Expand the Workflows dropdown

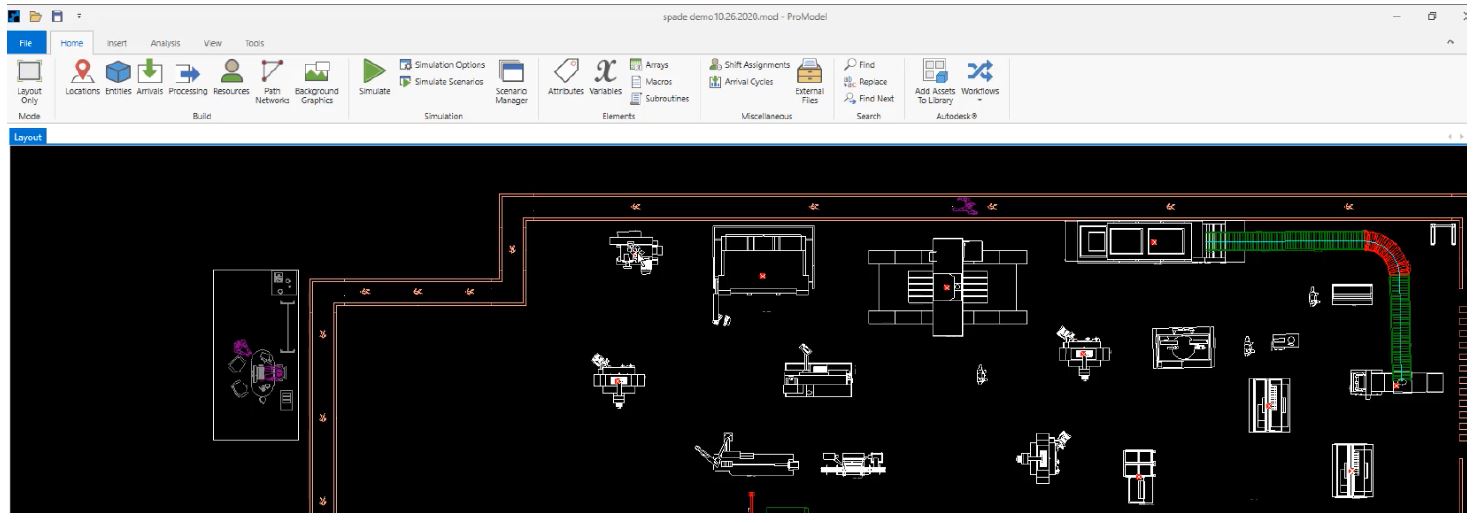click(980, 79)
